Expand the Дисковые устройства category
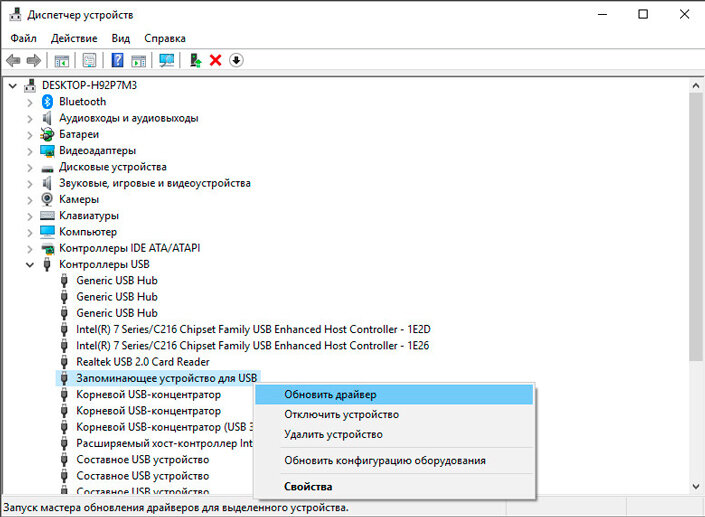 click(x=30, y=168)
